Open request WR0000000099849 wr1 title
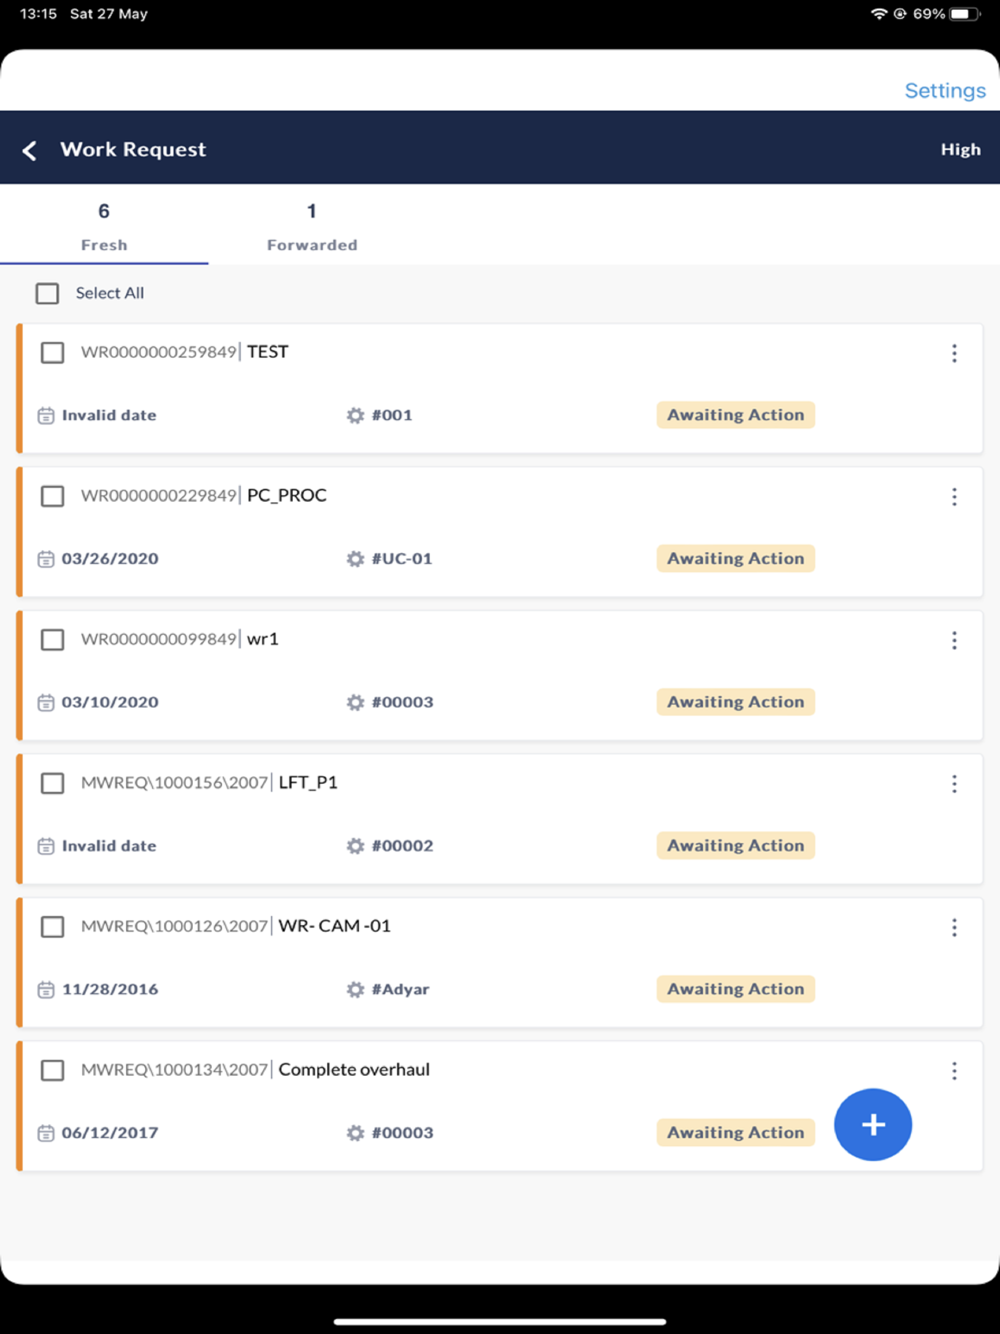Viewport: 1000px width, 1334px height. pyautogui.click(x=180, y=639)
